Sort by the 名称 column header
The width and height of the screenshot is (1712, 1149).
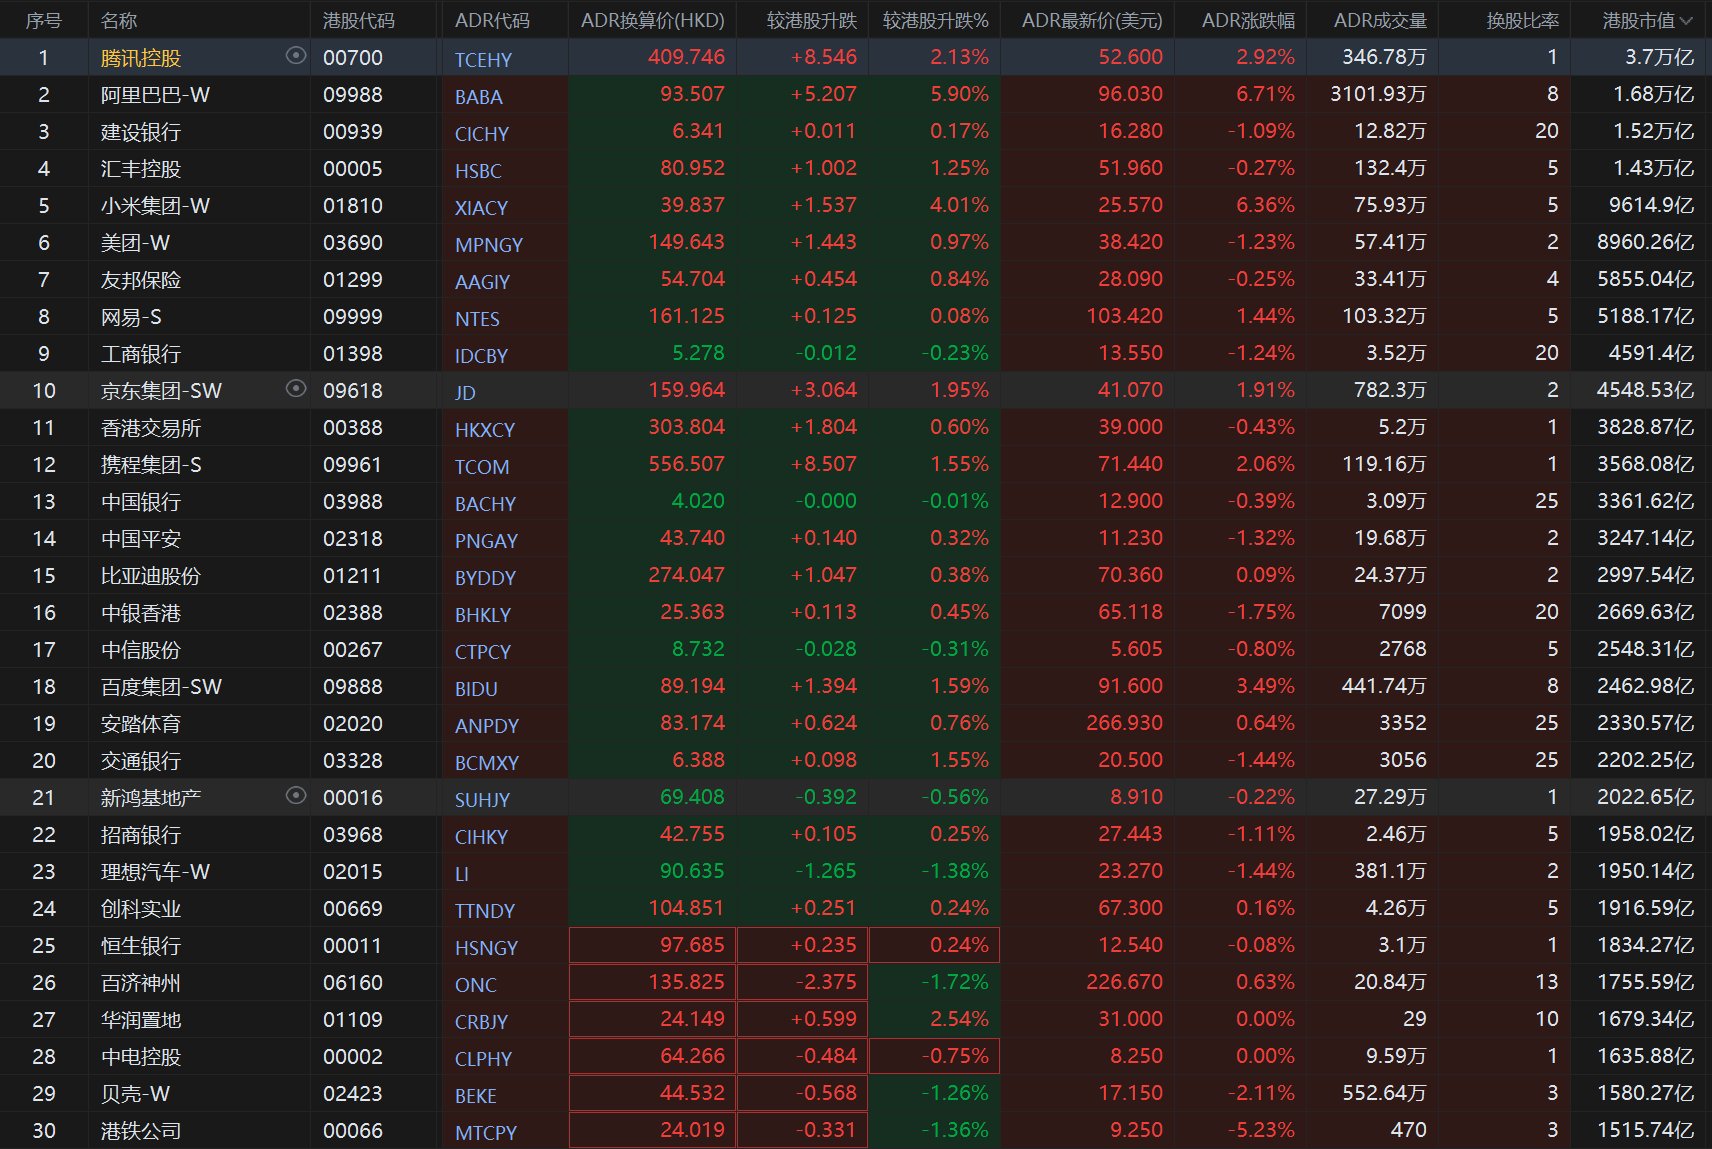click(x=119, y=20)
